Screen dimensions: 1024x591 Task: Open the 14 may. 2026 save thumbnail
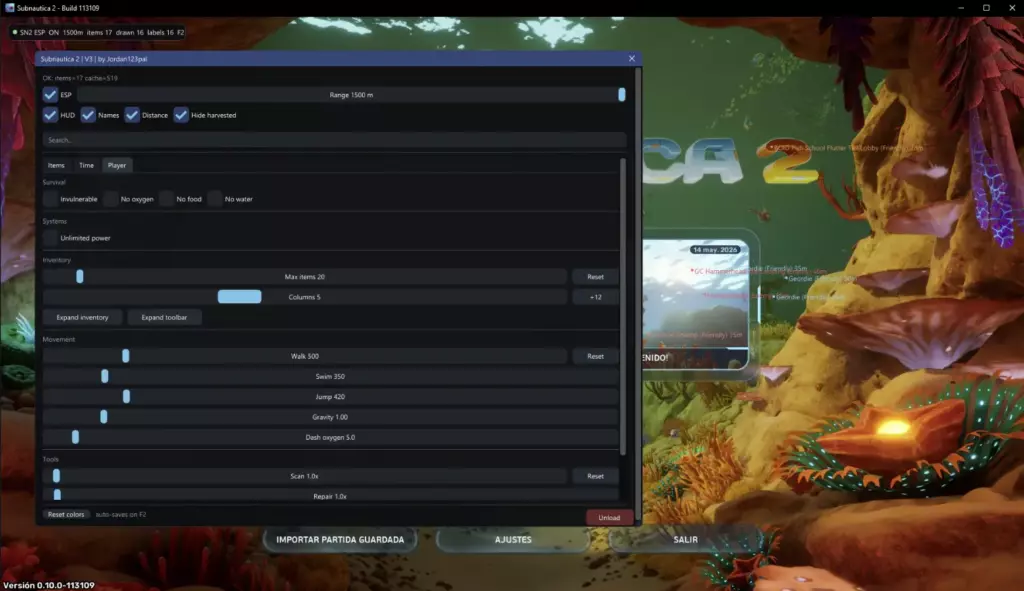pyautogui.click(x=696, y=304)
